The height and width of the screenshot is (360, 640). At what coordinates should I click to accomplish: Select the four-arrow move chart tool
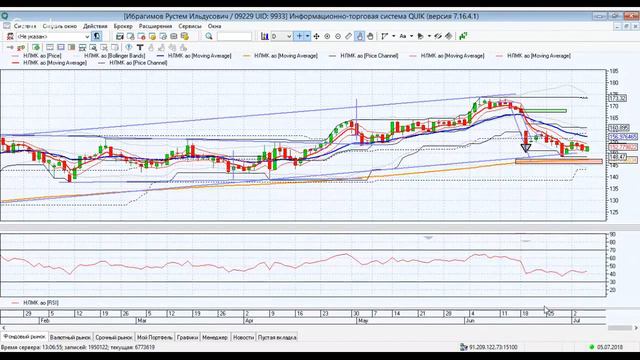coord(316,36)
